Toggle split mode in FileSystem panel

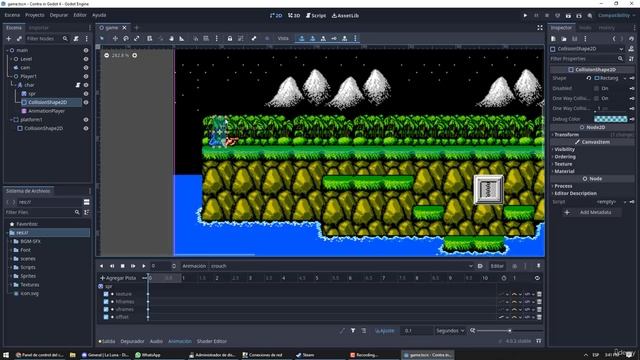click(87, 202)
